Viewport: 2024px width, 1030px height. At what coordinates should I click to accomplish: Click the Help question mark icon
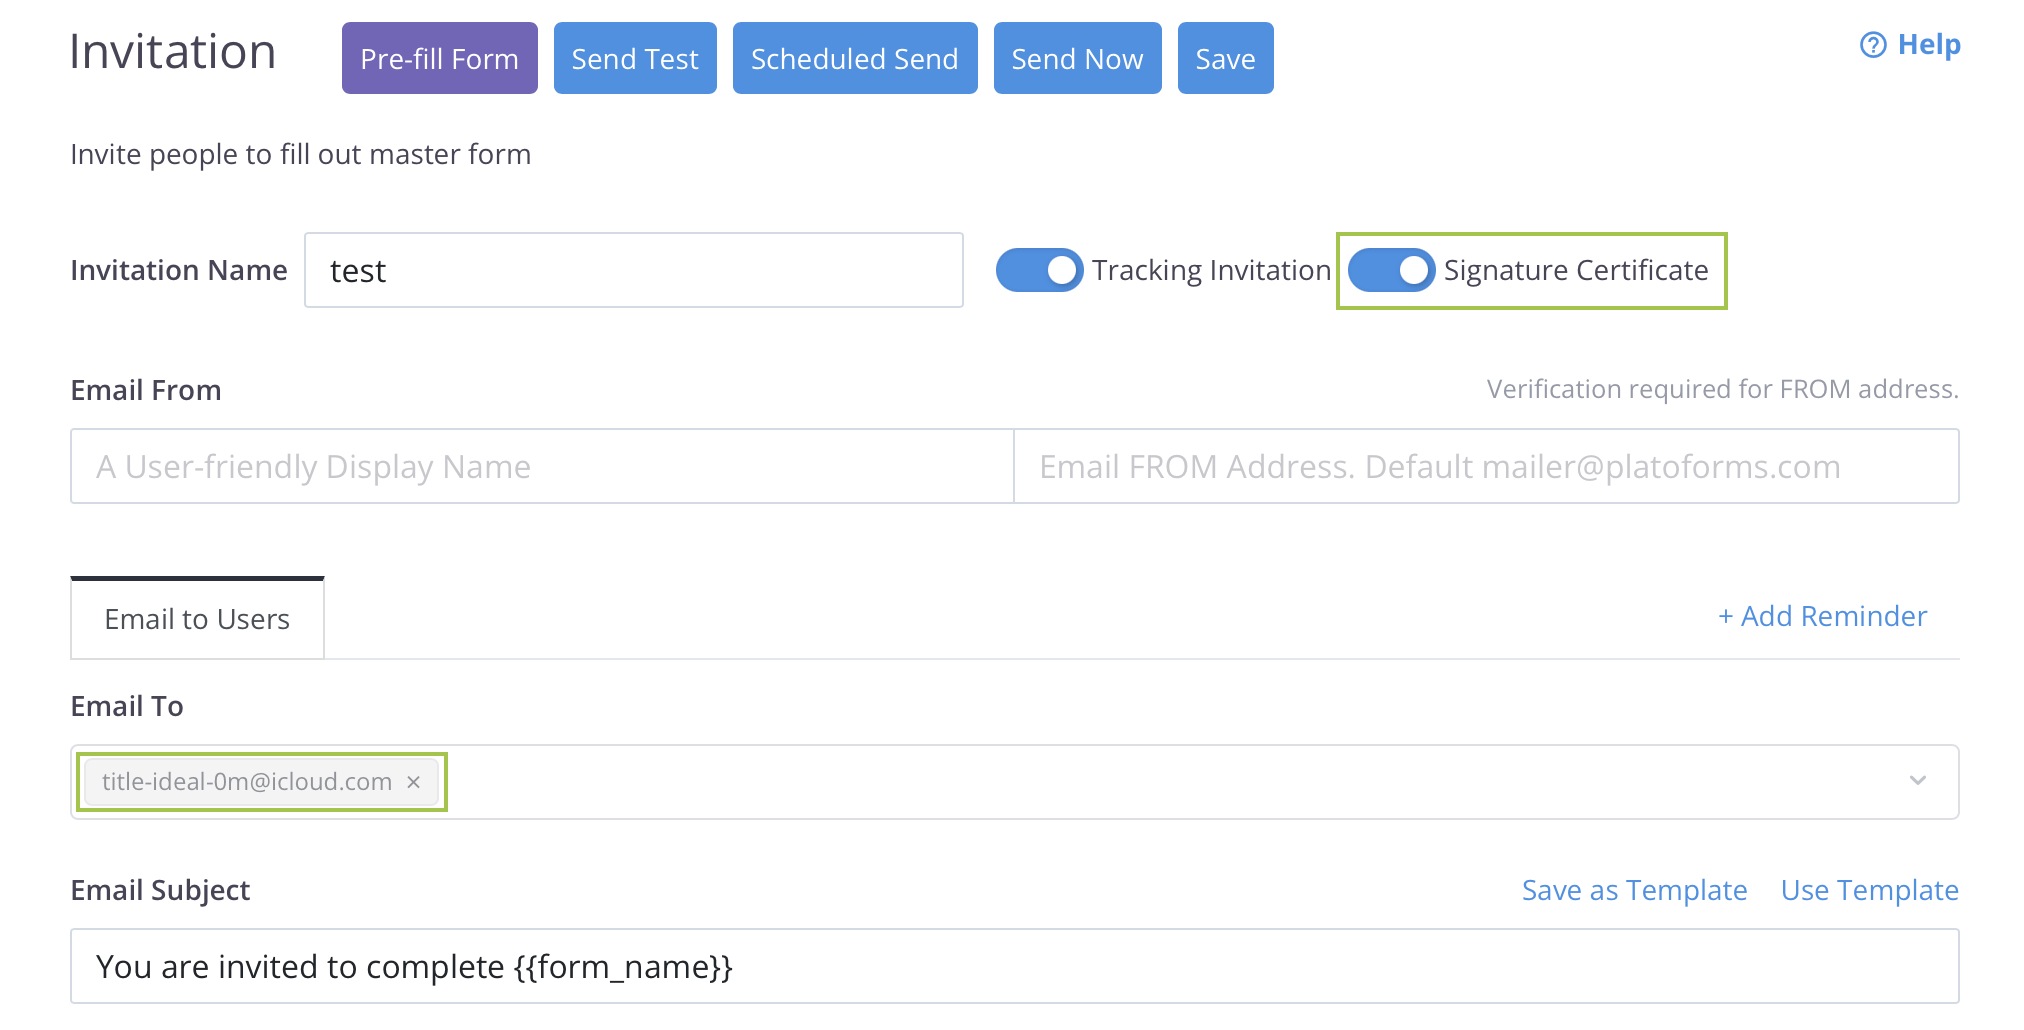point(1872,45)
